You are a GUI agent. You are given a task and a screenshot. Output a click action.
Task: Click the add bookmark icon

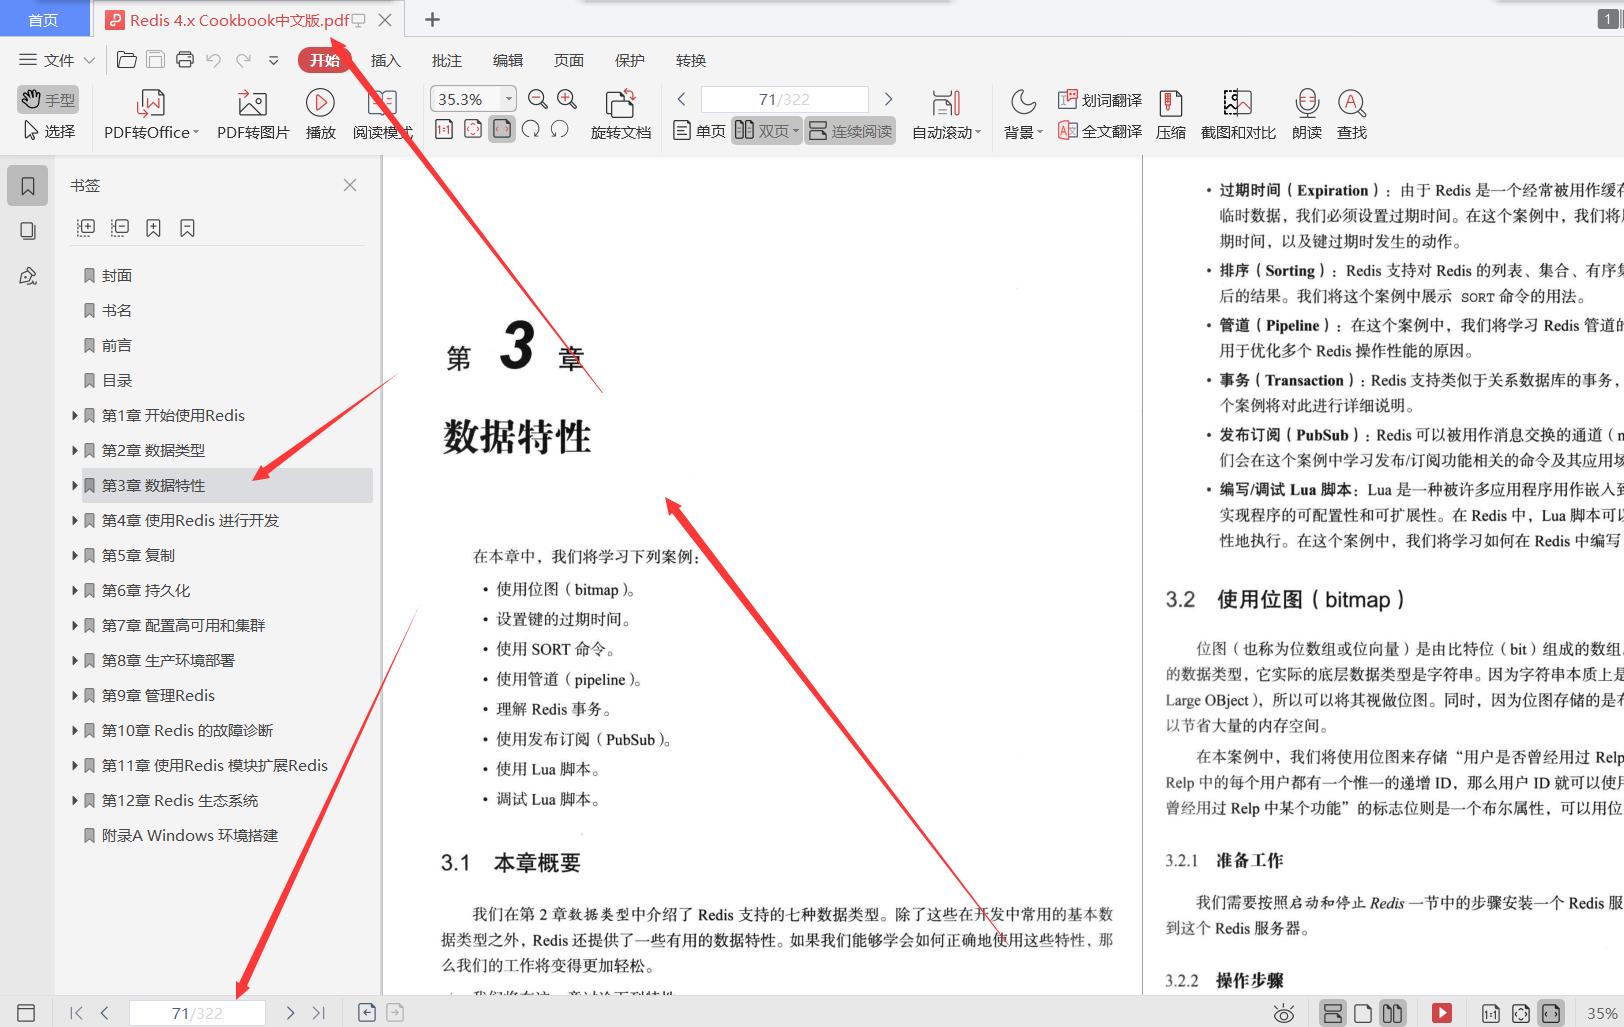pyautogui.click(x=153, y=228)
